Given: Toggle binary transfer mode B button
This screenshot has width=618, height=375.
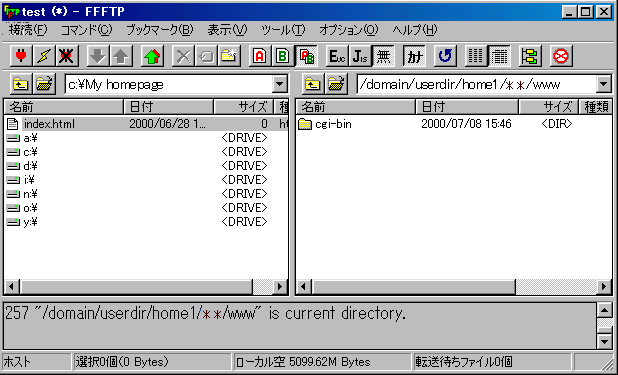Looking at the screenshot, I should tap(282, 56).
